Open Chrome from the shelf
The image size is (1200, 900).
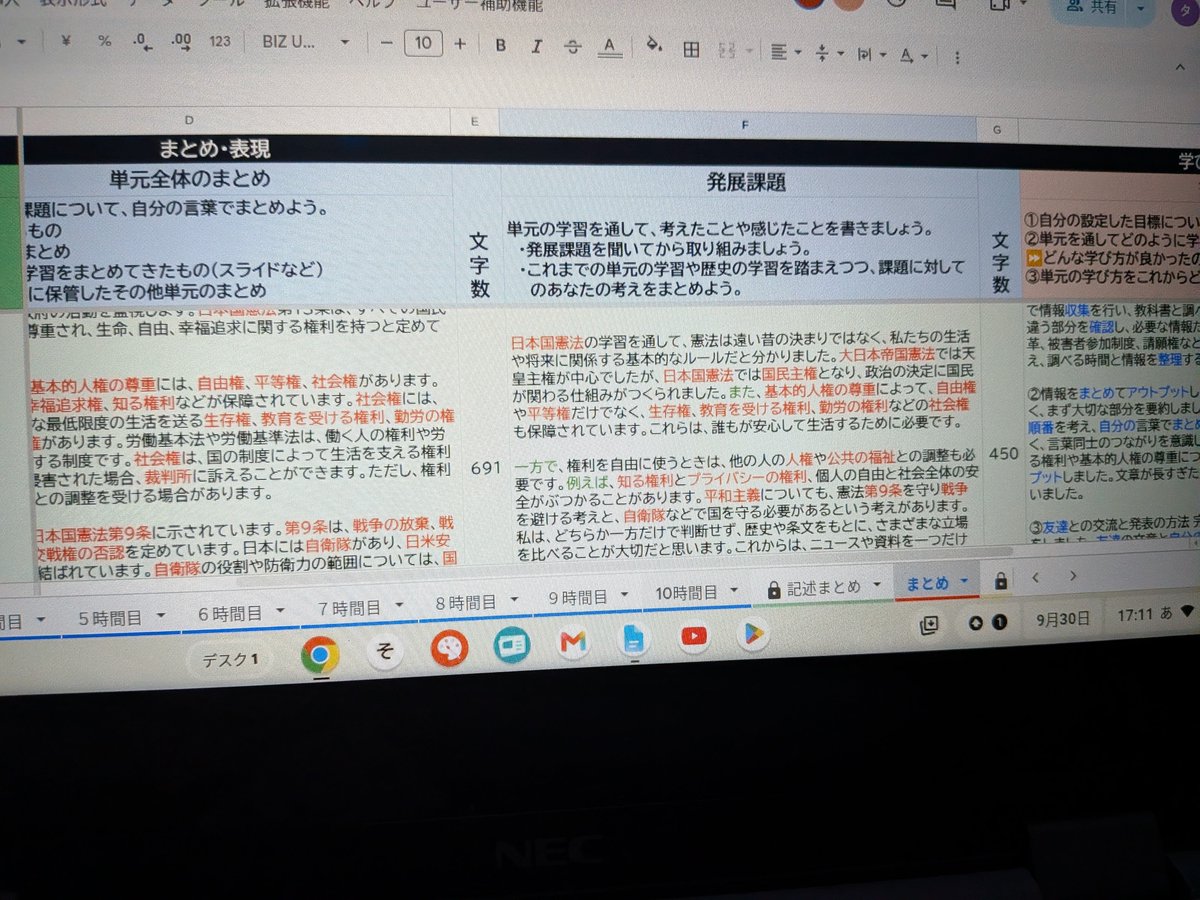320,655
